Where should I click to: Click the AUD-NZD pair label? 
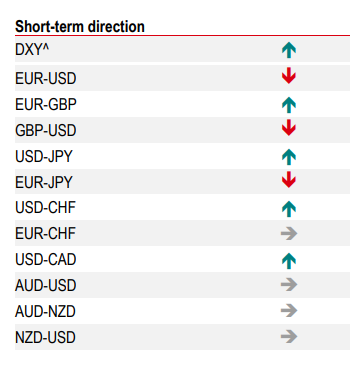[x=45, y=312]
